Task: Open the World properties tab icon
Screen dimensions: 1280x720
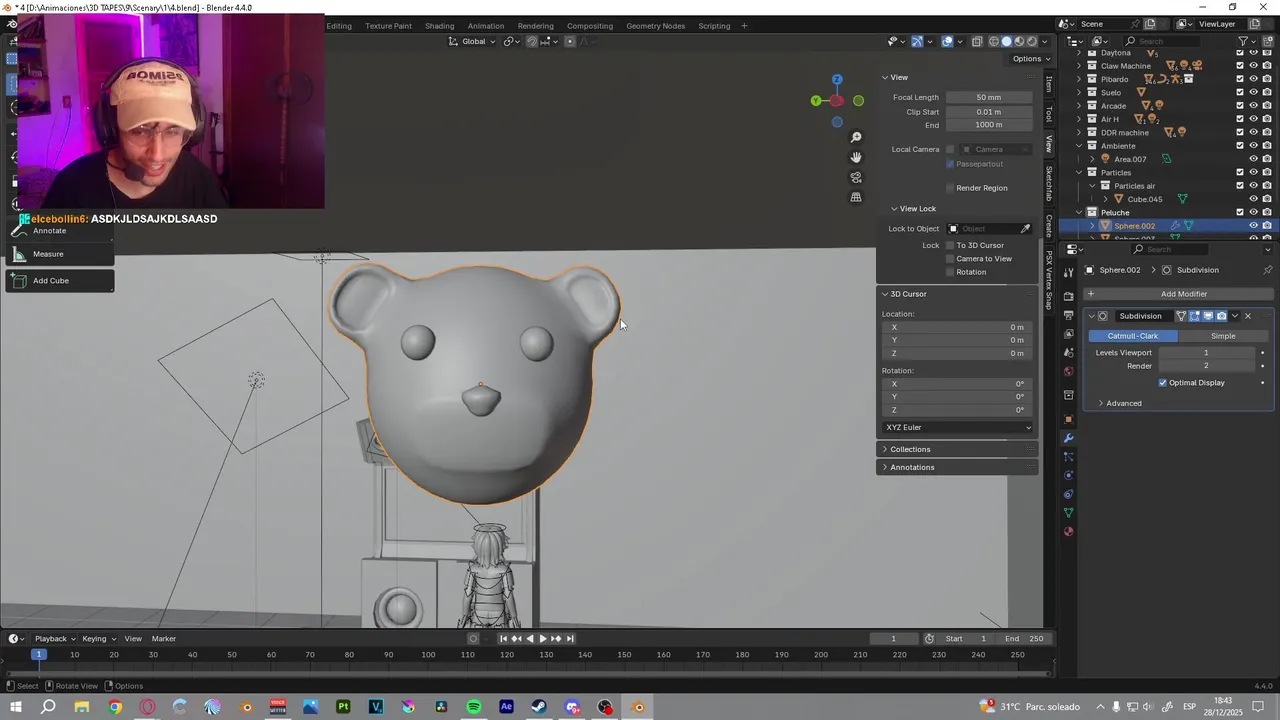Action: click(x=1068, y=372)
